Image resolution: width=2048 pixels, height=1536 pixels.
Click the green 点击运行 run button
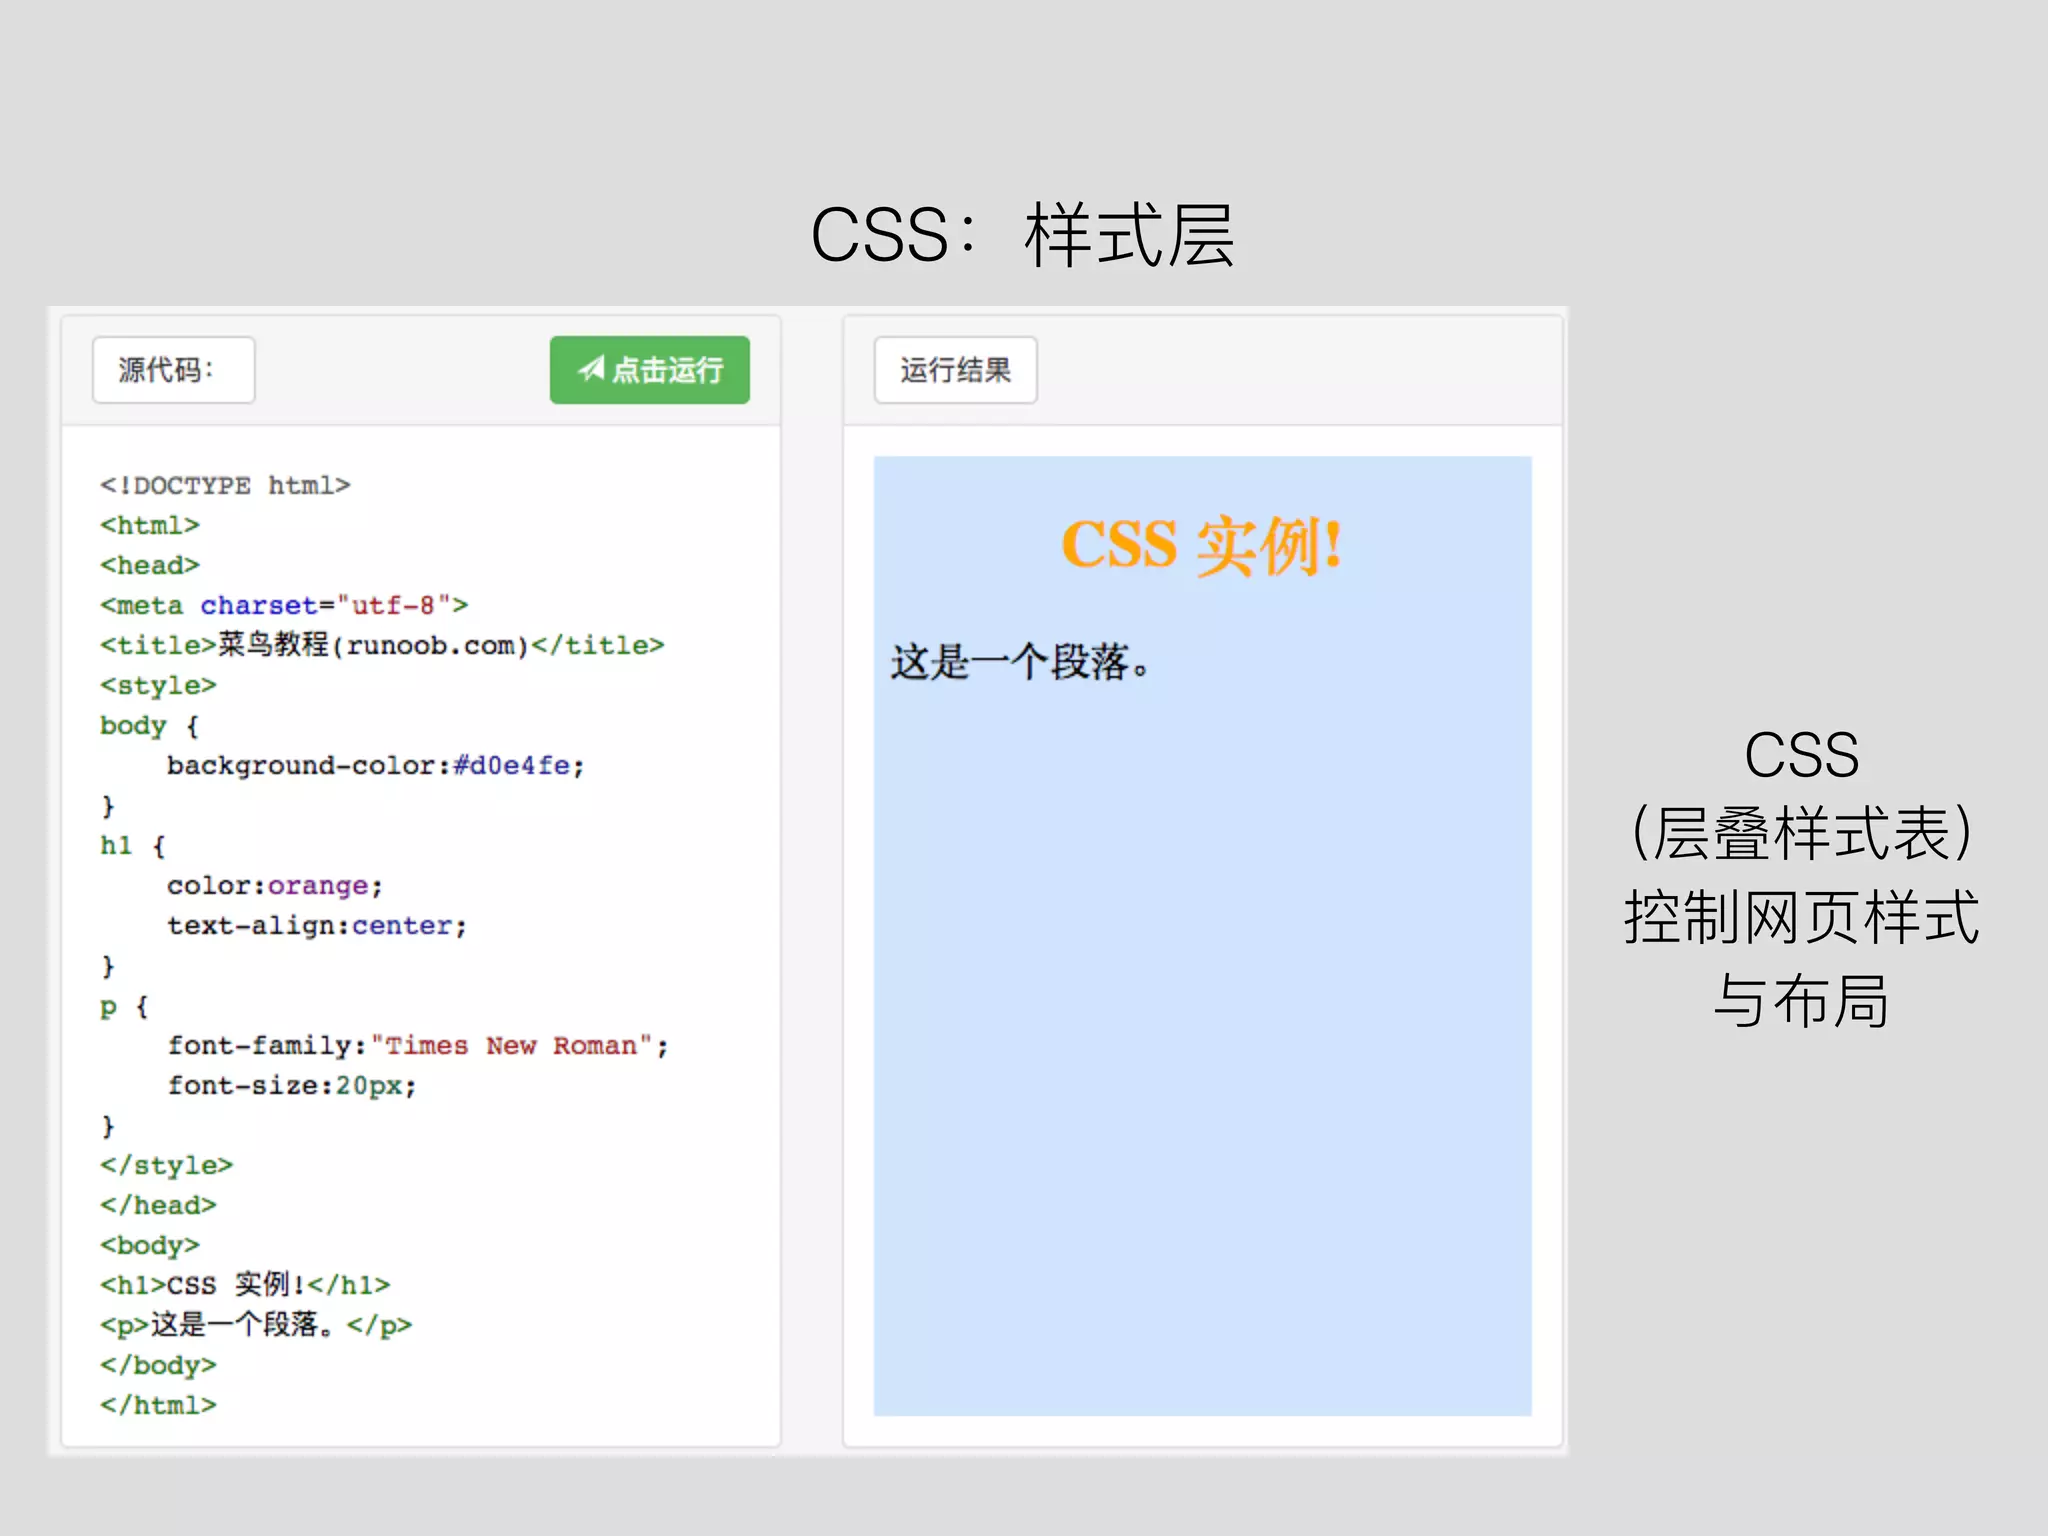[649, 370]
